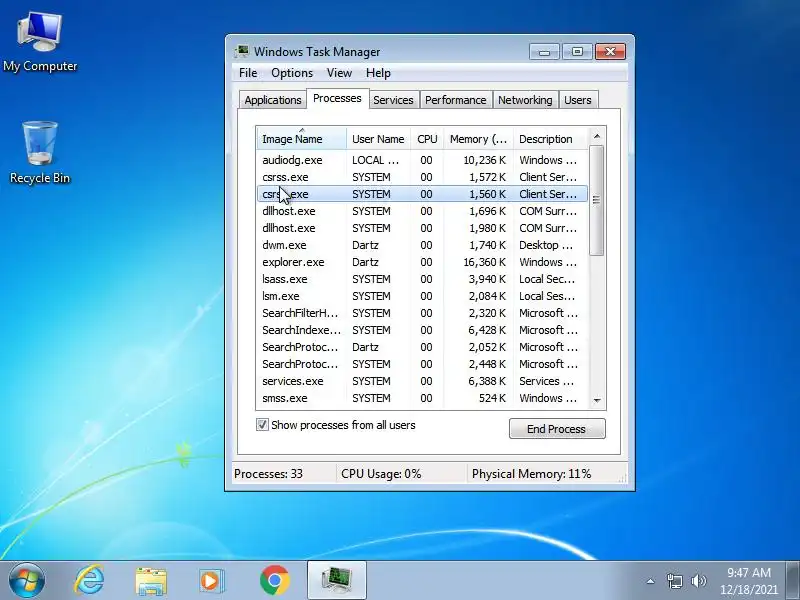Click Physical Memory: 11% status entry

click(x=531, y=474)
